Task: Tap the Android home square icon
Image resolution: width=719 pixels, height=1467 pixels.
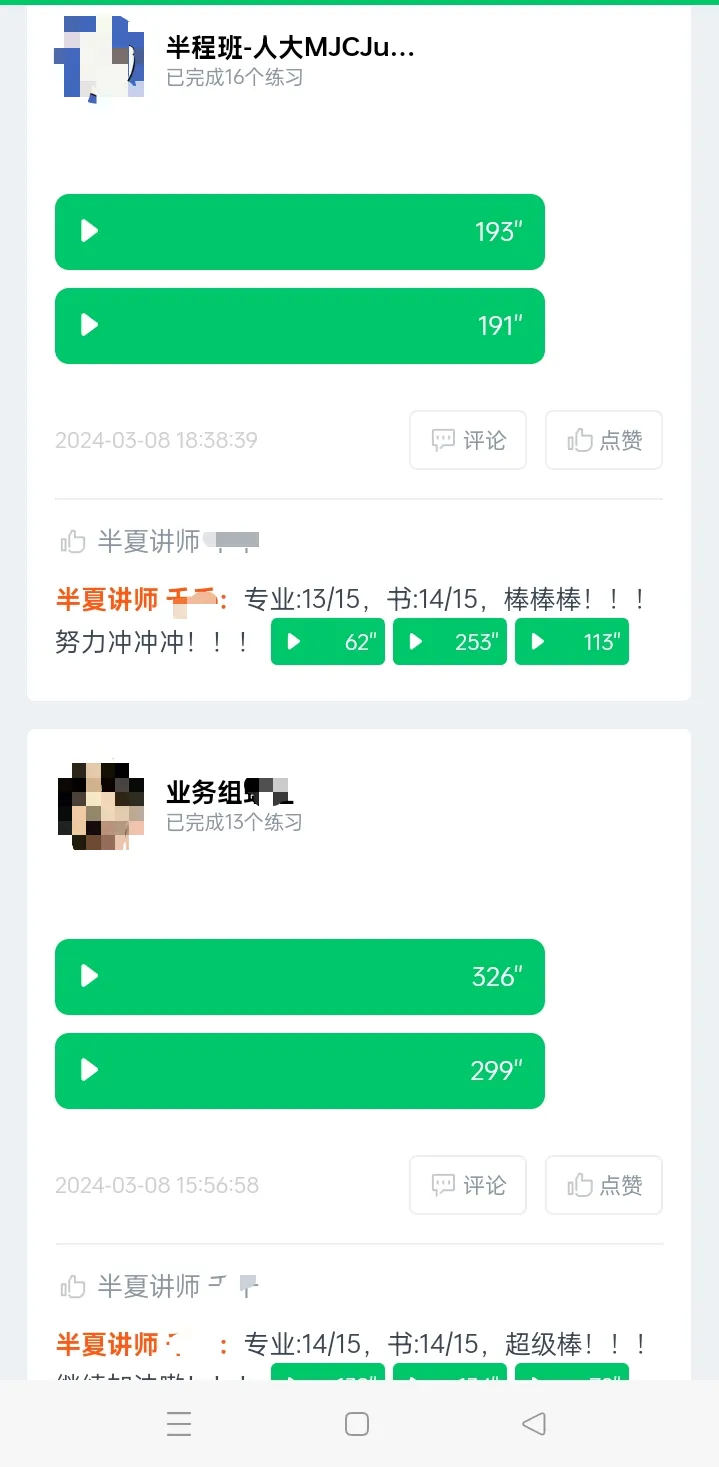Action: [357, 1424]
